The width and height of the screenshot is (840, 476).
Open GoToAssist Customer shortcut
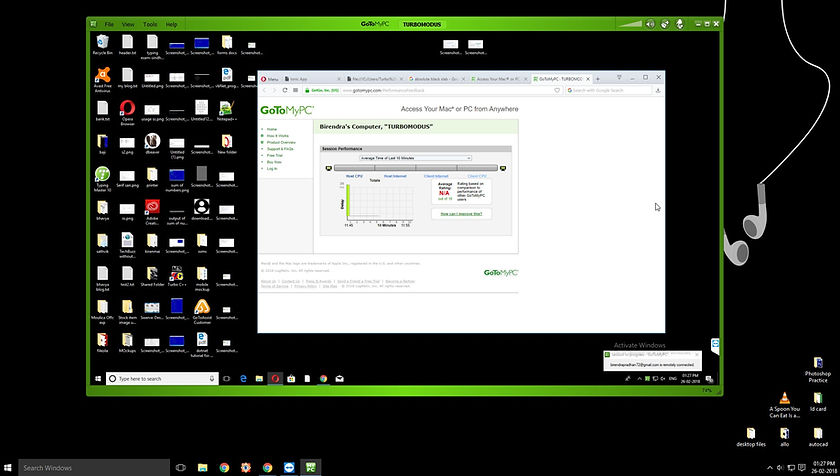coord(202,312)
